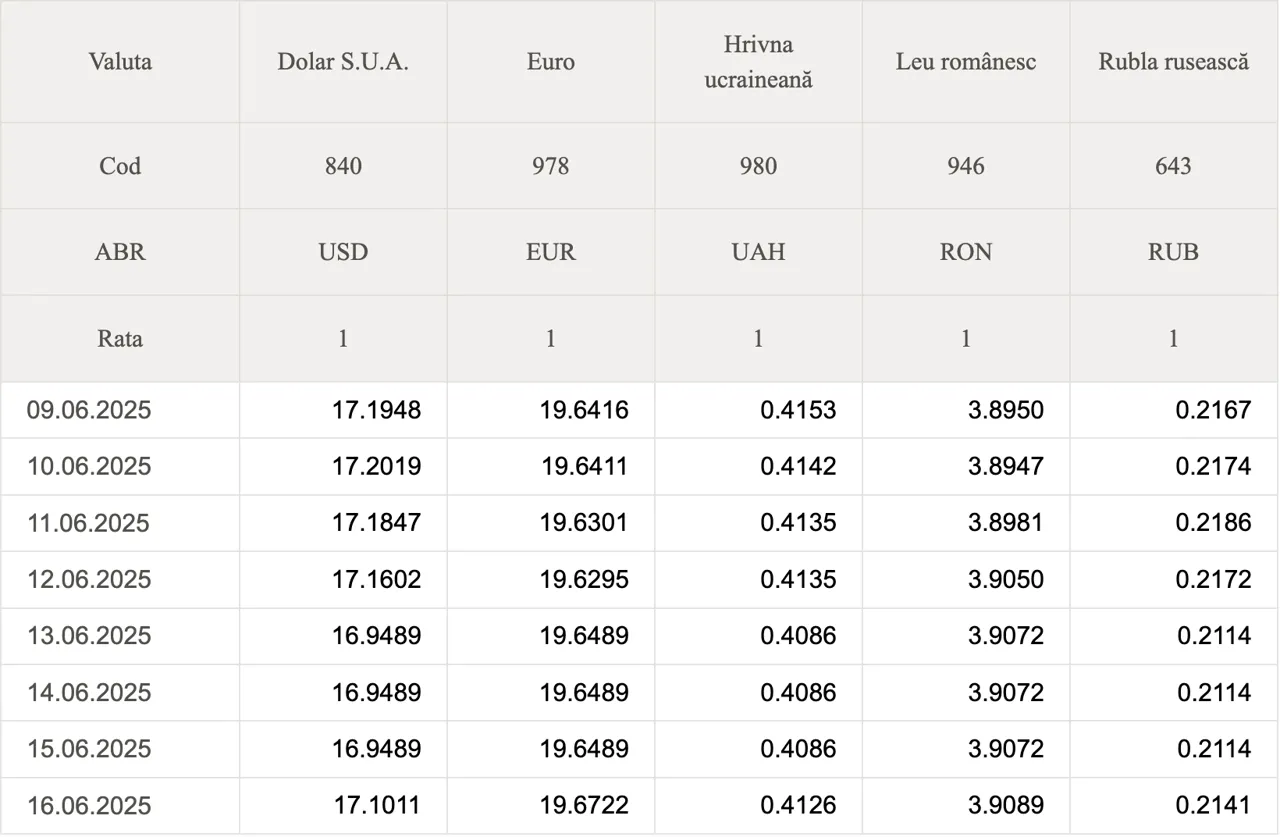This screenshot has width=1280, height=837.
Task: Click the Valuta header cell
Action: pos(120,62)
